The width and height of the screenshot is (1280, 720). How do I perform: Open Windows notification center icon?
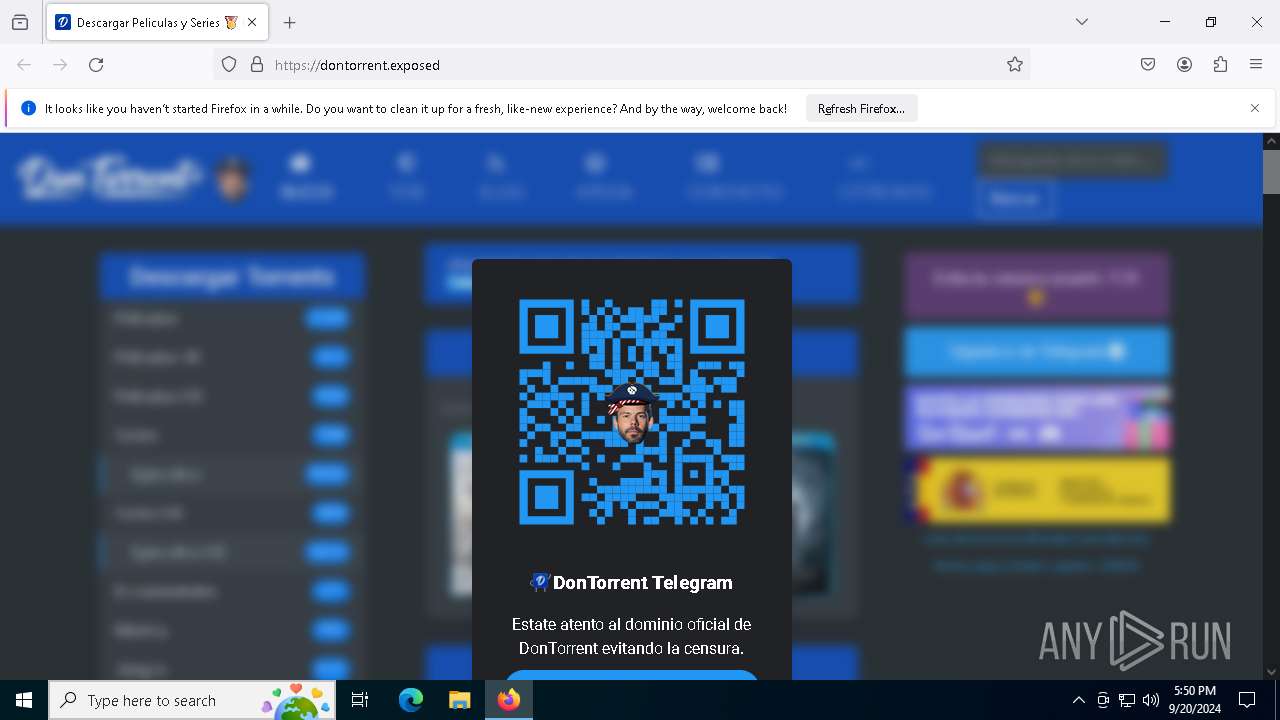pyautogui.click(x=1247, y=700)
